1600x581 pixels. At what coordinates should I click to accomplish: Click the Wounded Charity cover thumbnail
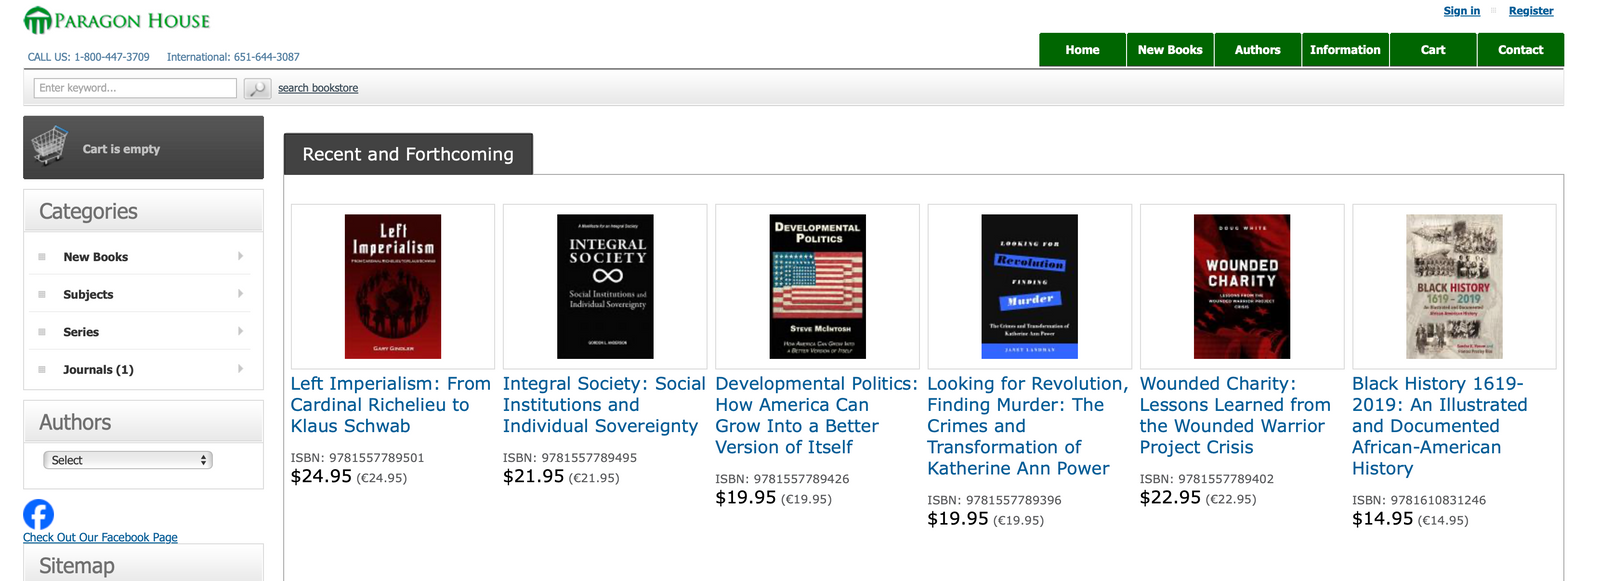(1241, 287)
